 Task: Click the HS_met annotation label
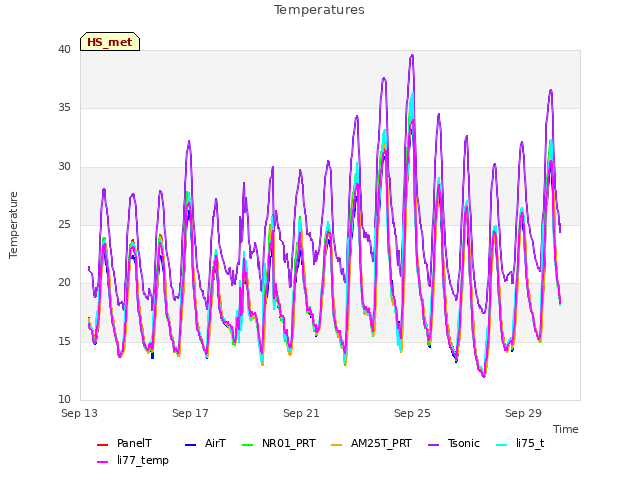tap(110, 42)
